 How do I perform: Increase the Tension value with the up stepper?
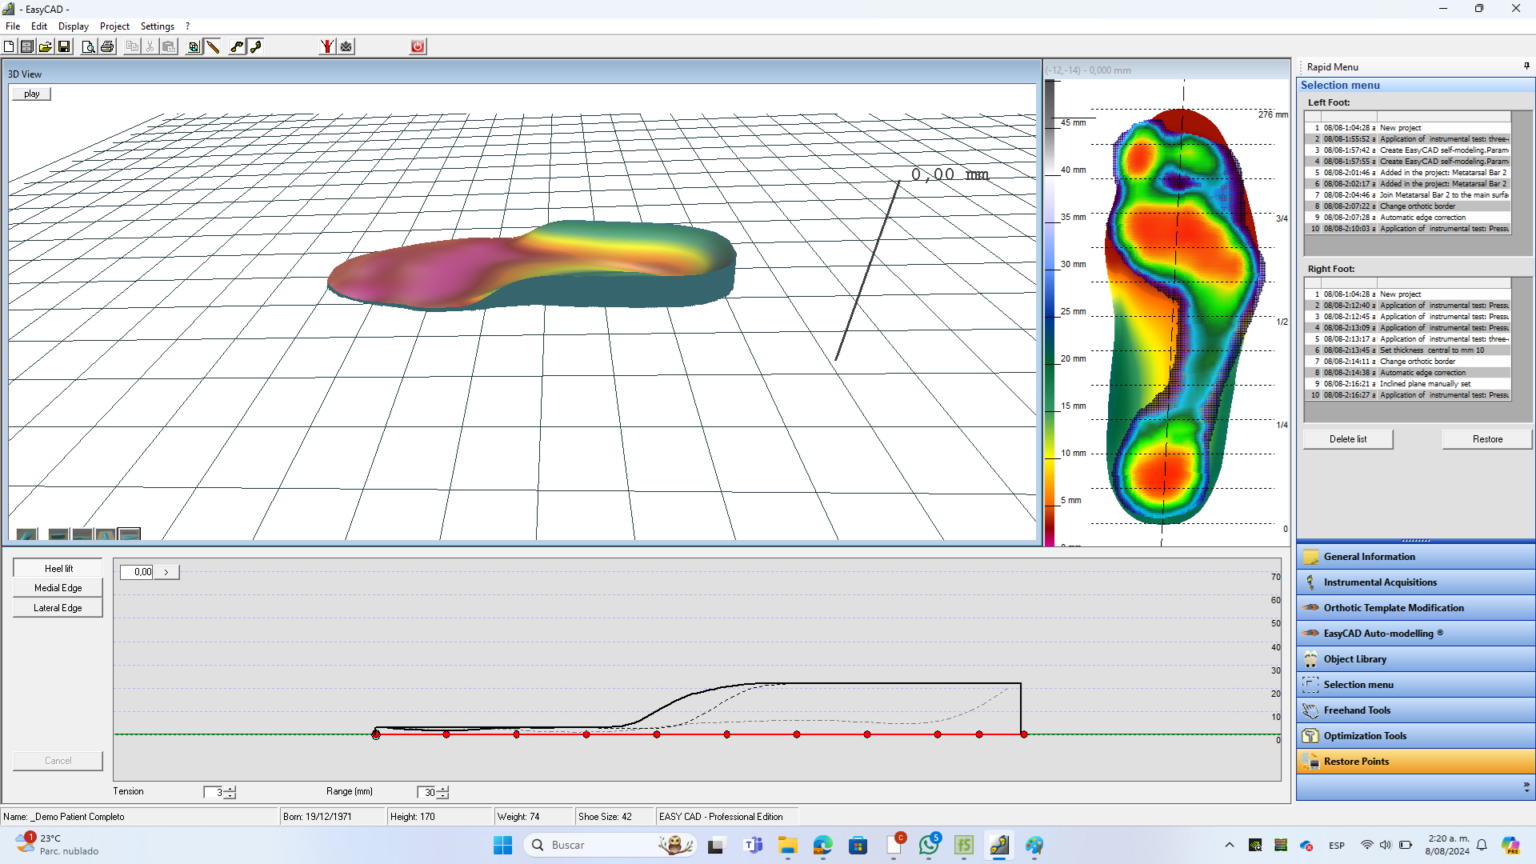(x=230, y=788)
